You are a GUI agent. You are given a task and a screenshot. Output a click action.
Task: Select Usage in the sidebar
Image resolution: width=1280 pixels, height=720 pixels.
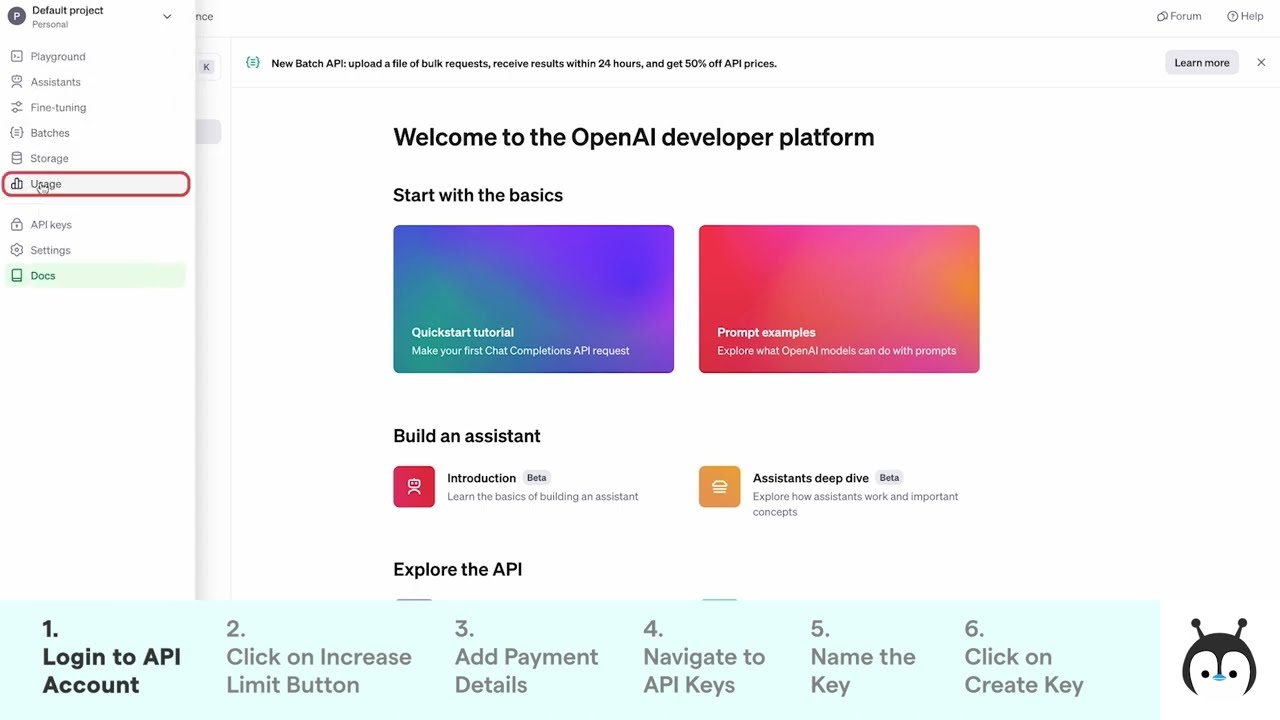click(x=96, y=184)
